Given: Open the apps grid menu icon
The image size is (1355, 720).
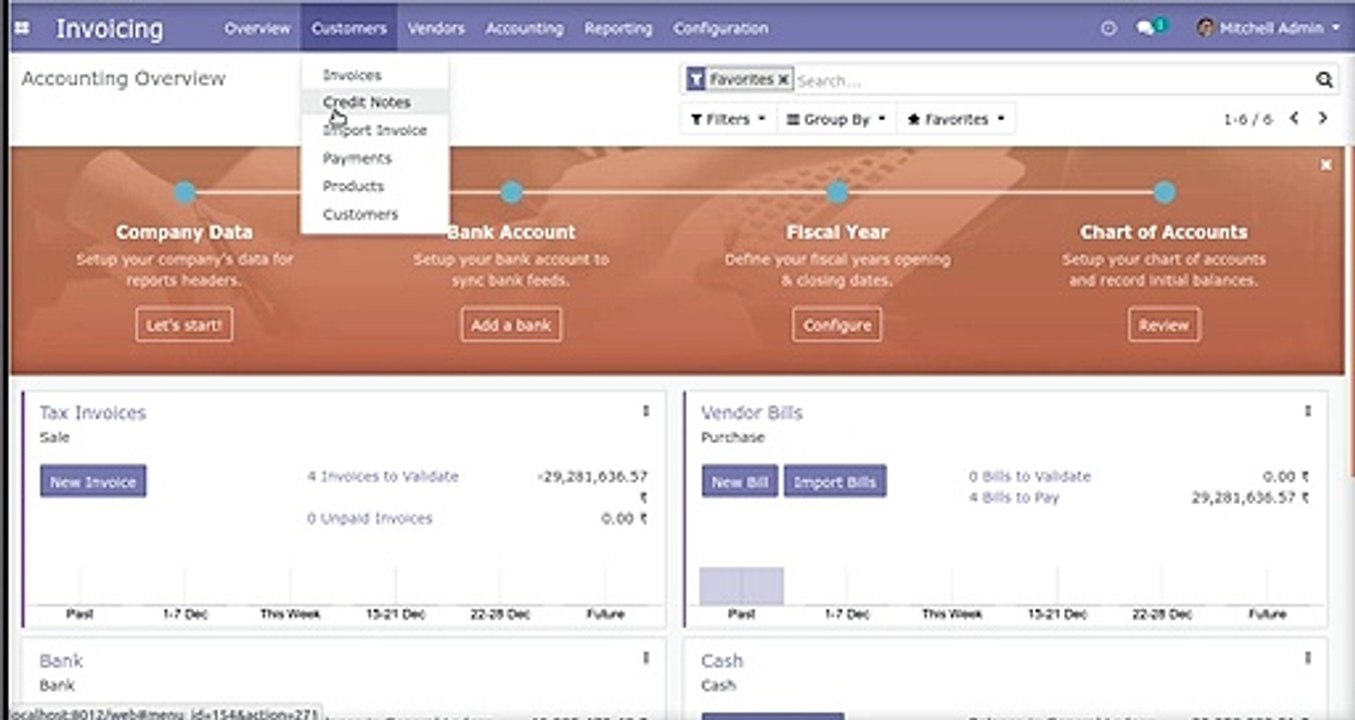Looking at the screenshot, I should (22, 28).
